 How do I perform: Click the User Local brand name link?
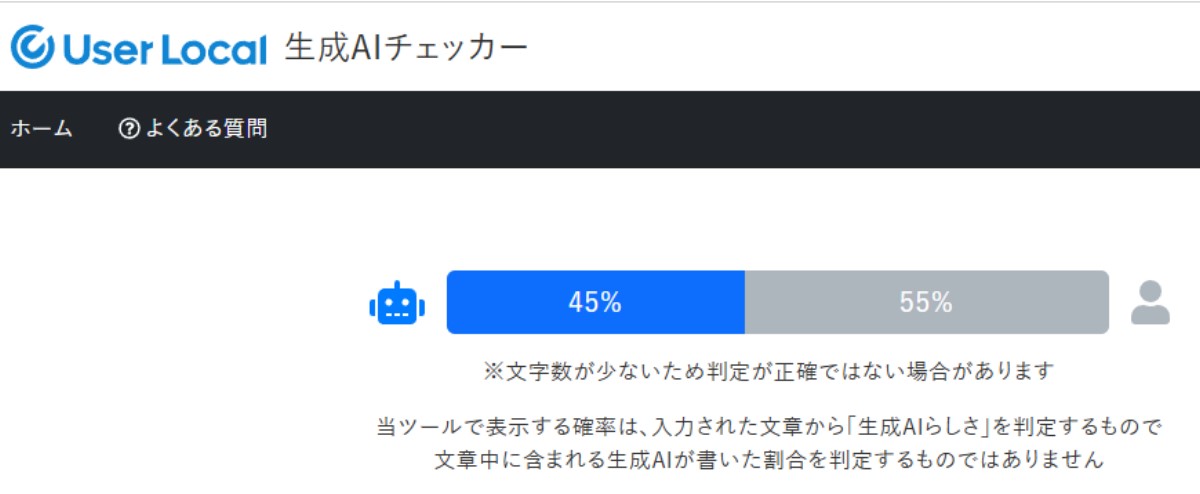[x=165, y=49]
